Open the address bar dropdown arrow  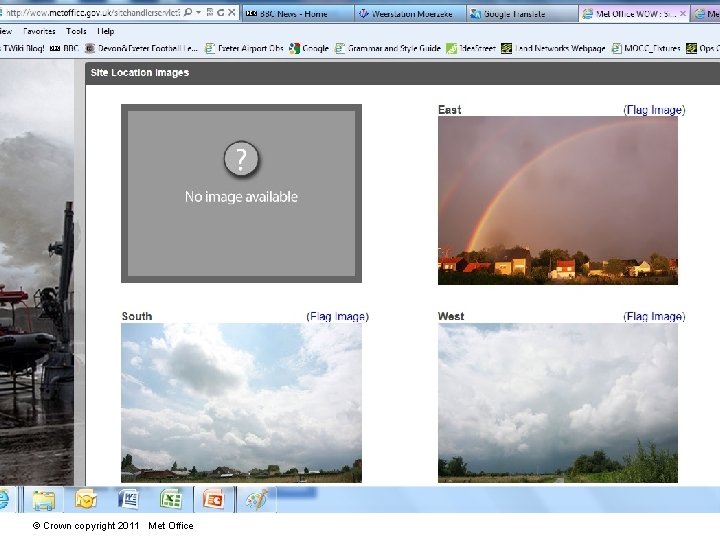198,12
